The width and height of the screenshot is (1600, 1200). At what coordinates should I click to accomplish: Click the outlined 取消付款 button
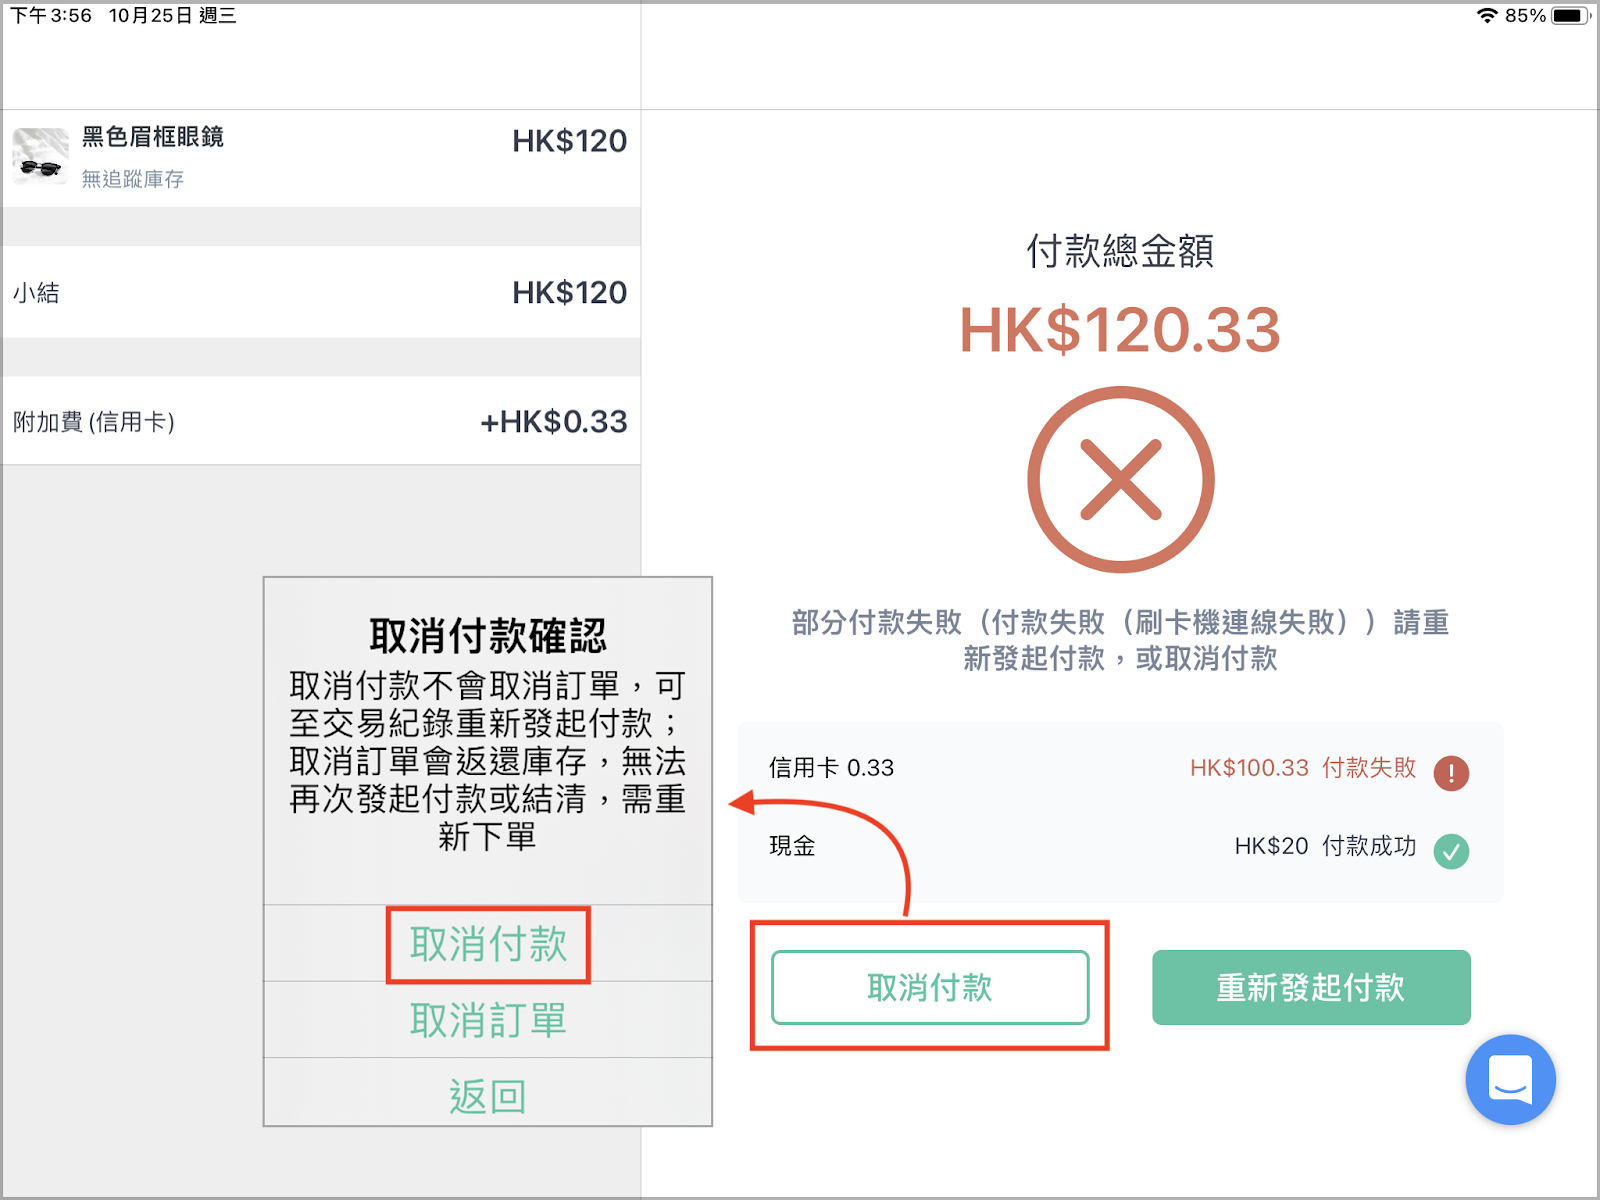[x=930, y=987]
